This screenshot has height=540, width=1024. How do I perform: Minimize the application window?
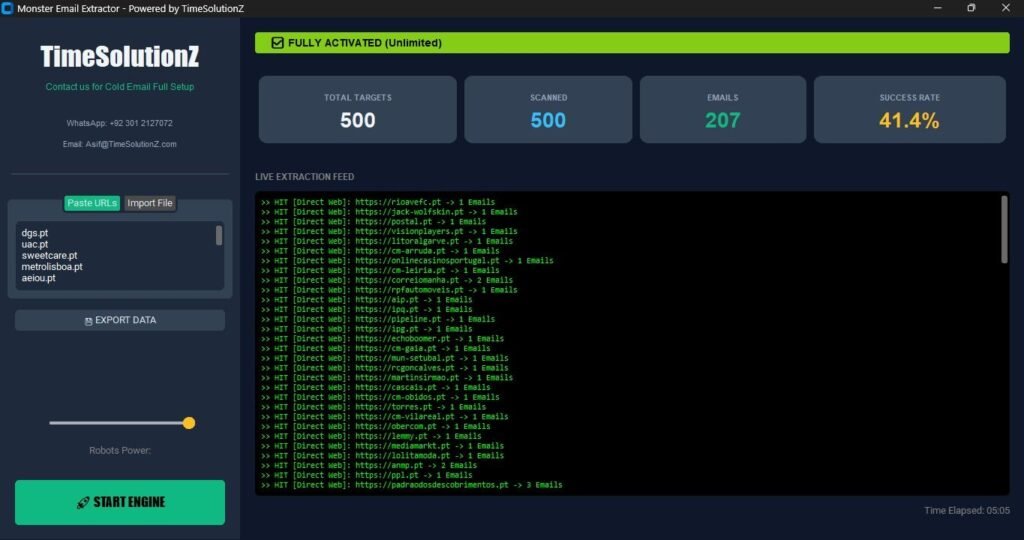pyautogui.click(x=938, y=8)
